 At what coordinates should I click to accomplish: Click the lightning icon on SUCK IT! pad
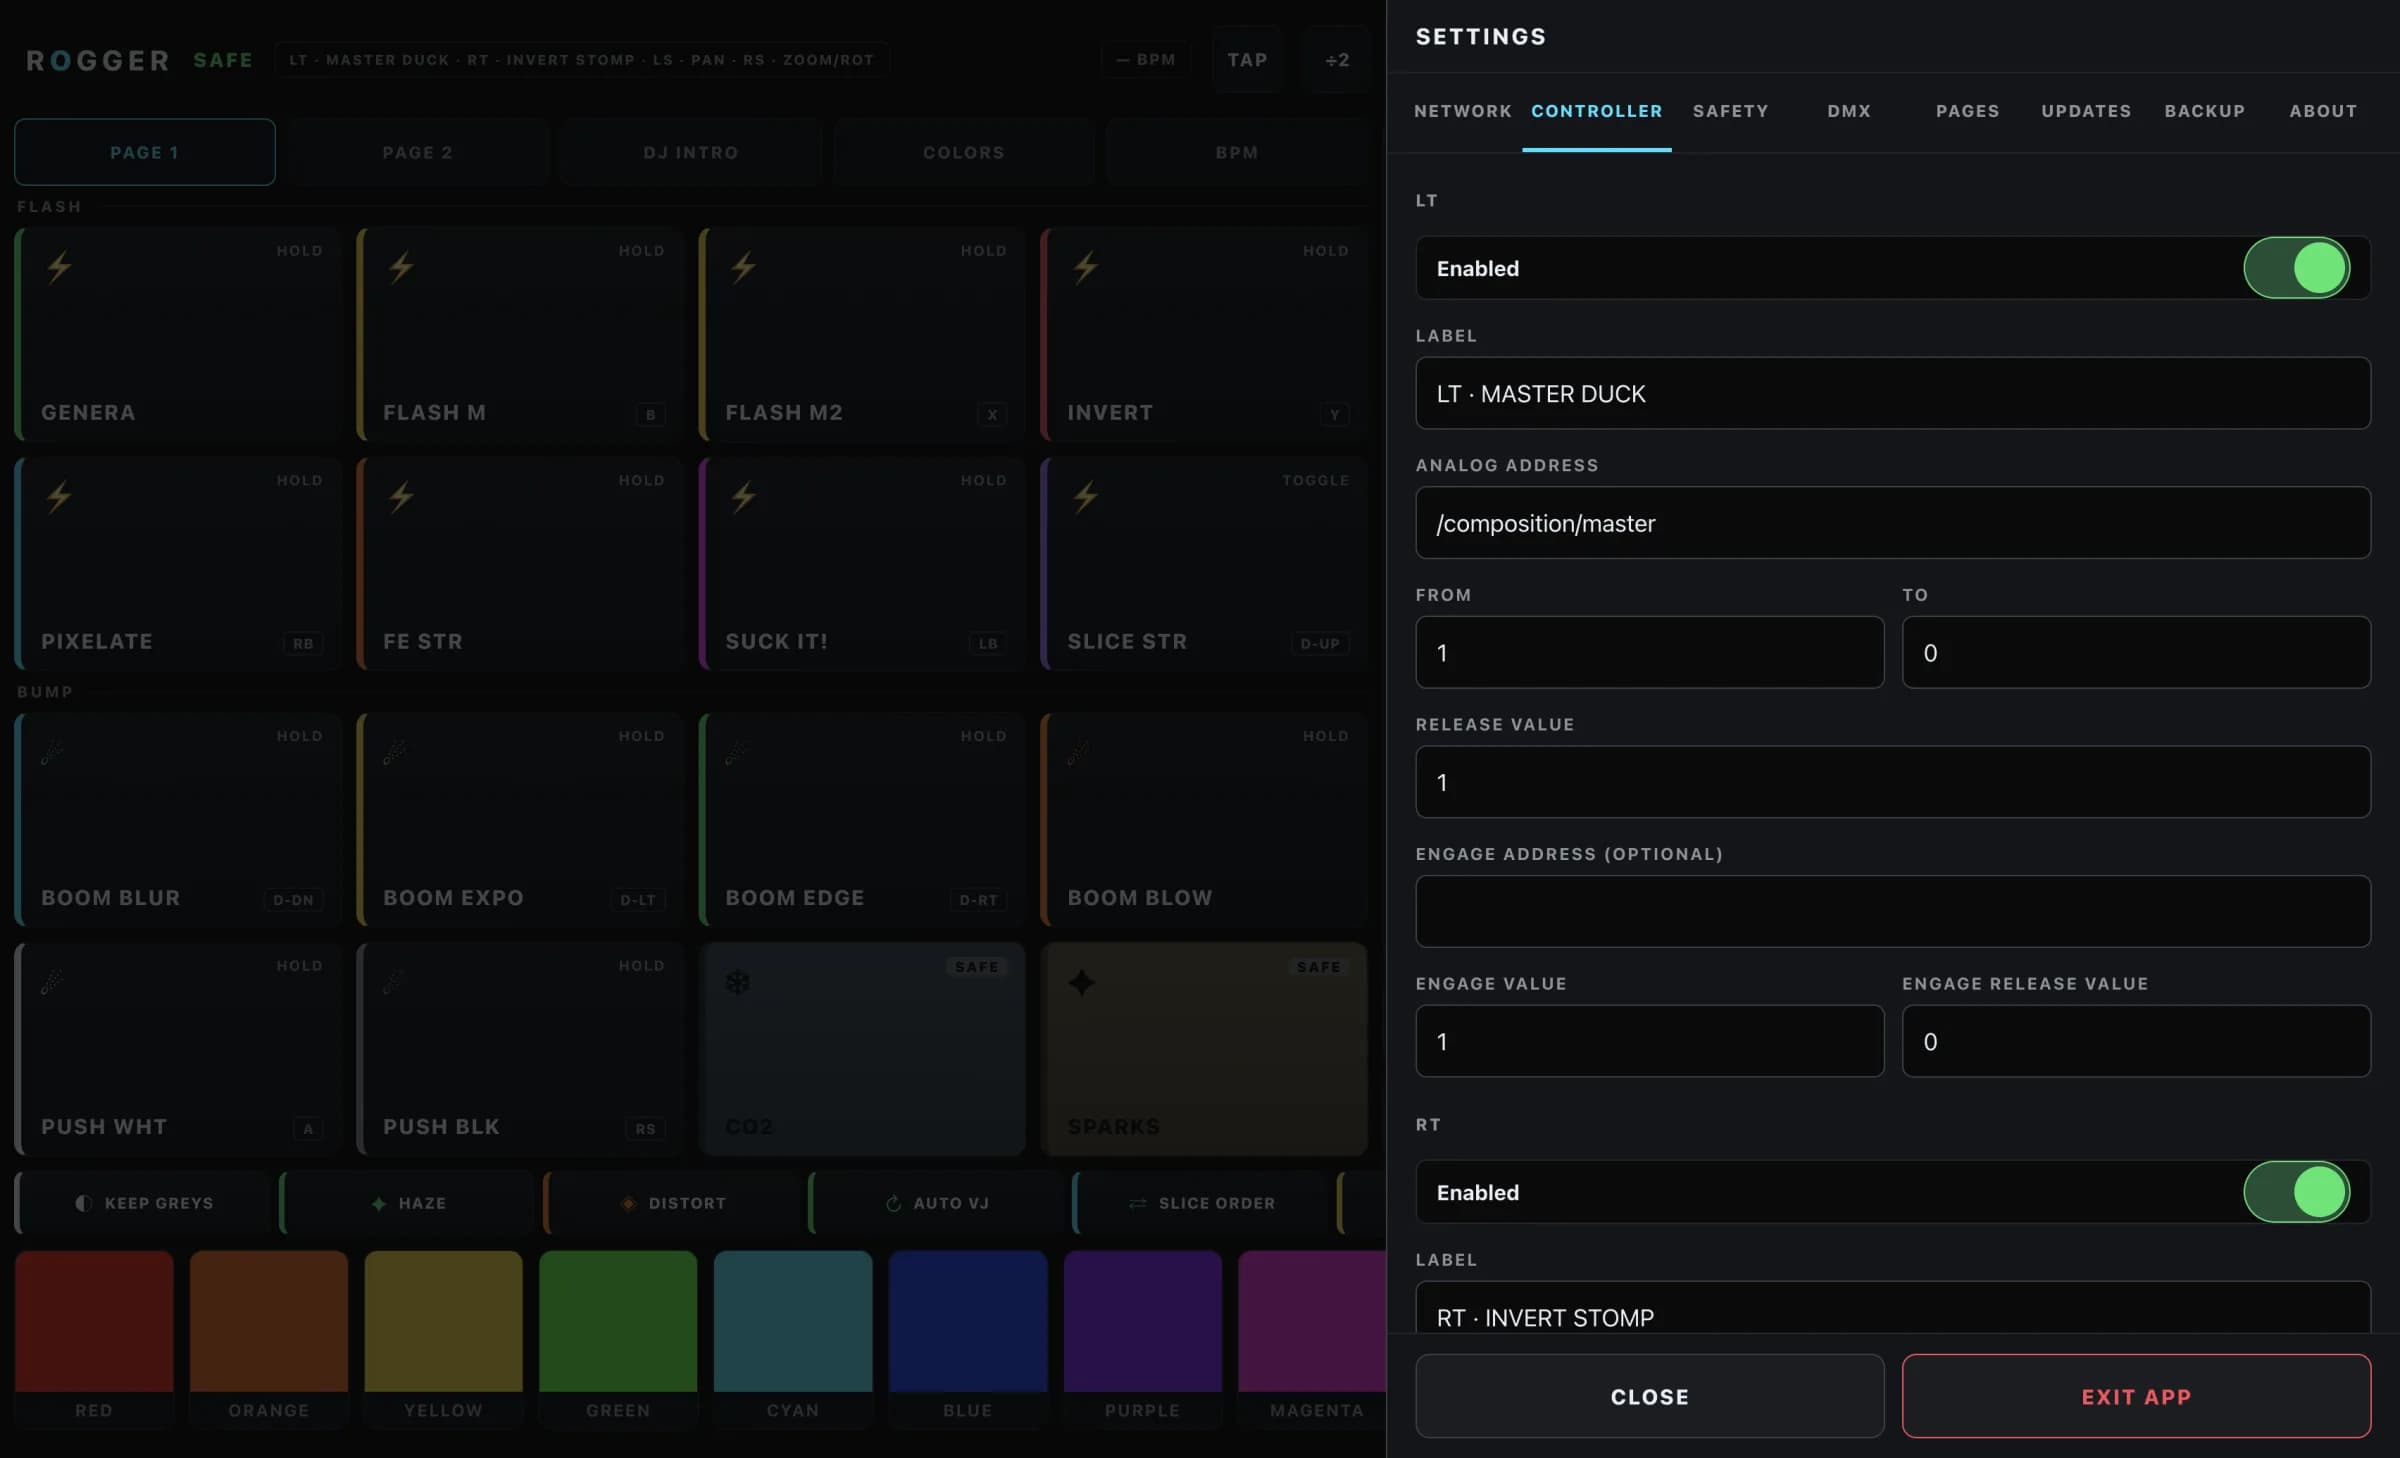[x=744, y=496]
